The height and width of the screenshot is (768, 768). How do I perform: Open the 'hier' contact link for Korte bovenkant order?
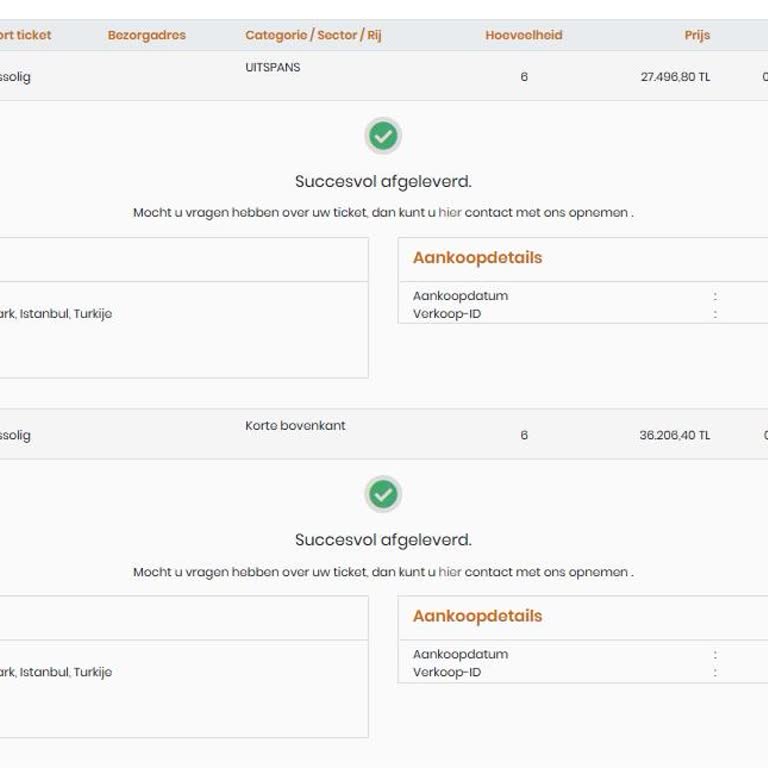(x=450, y=572)
